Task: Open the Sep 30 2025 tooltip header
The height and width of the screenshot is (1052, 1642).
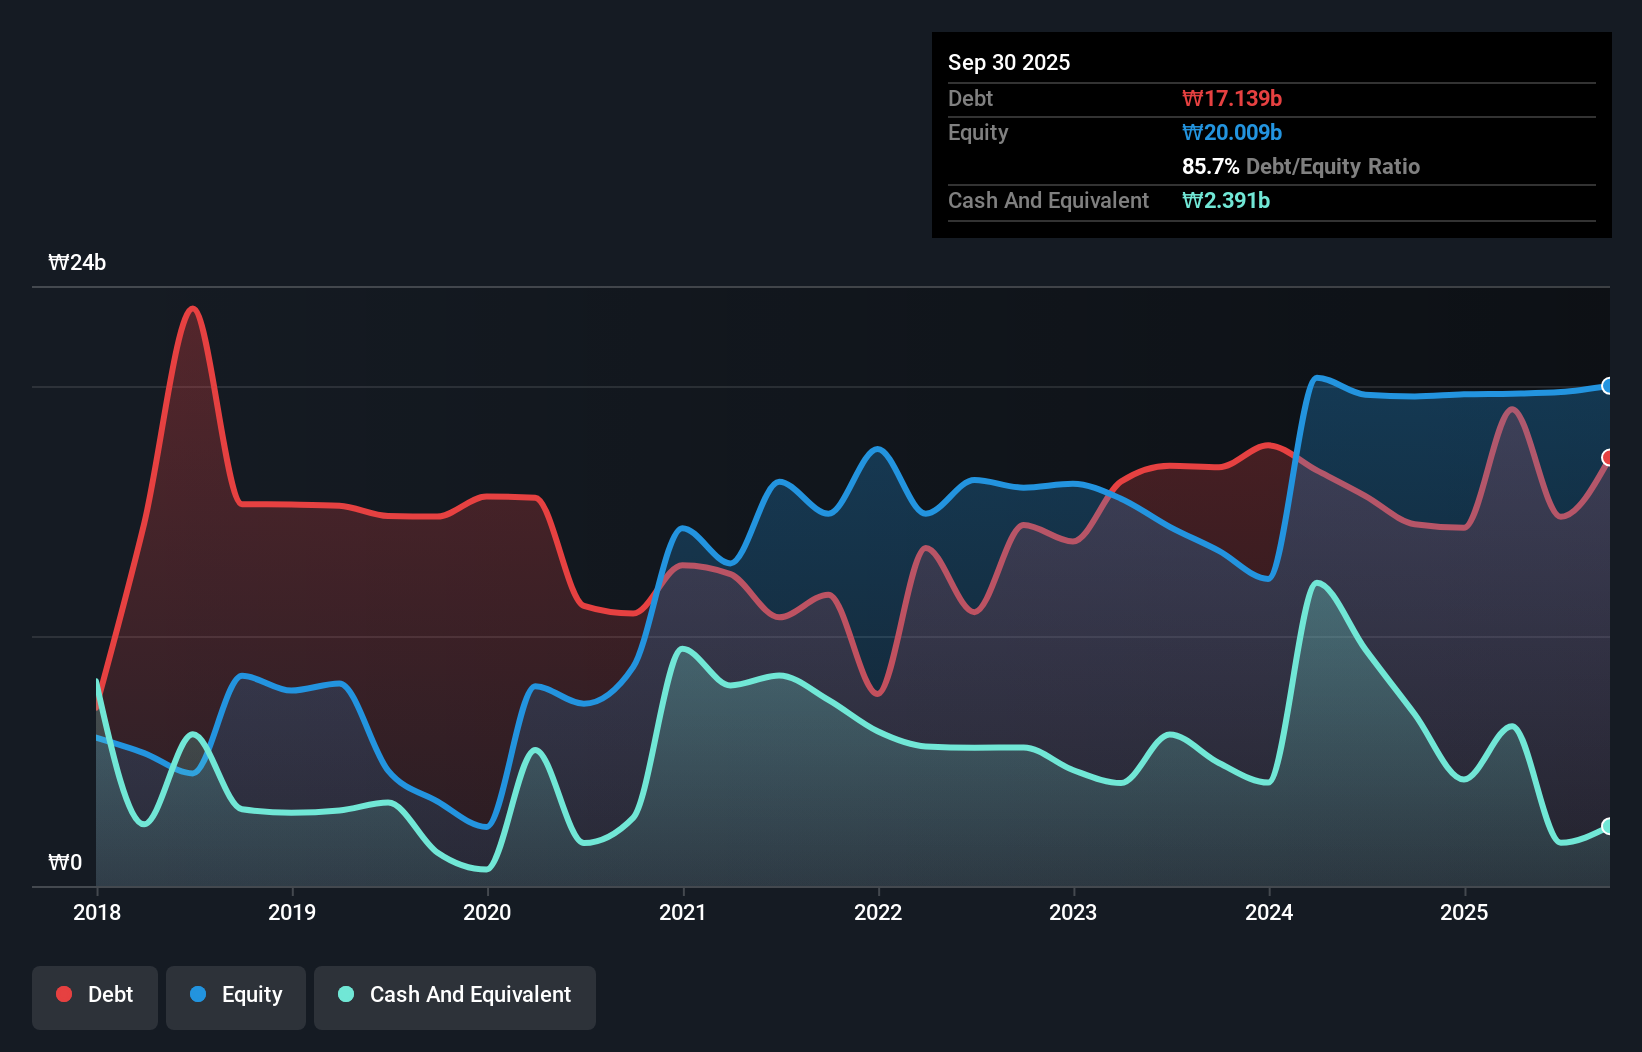Action: pyautogui.click(x=1009, y=62)
